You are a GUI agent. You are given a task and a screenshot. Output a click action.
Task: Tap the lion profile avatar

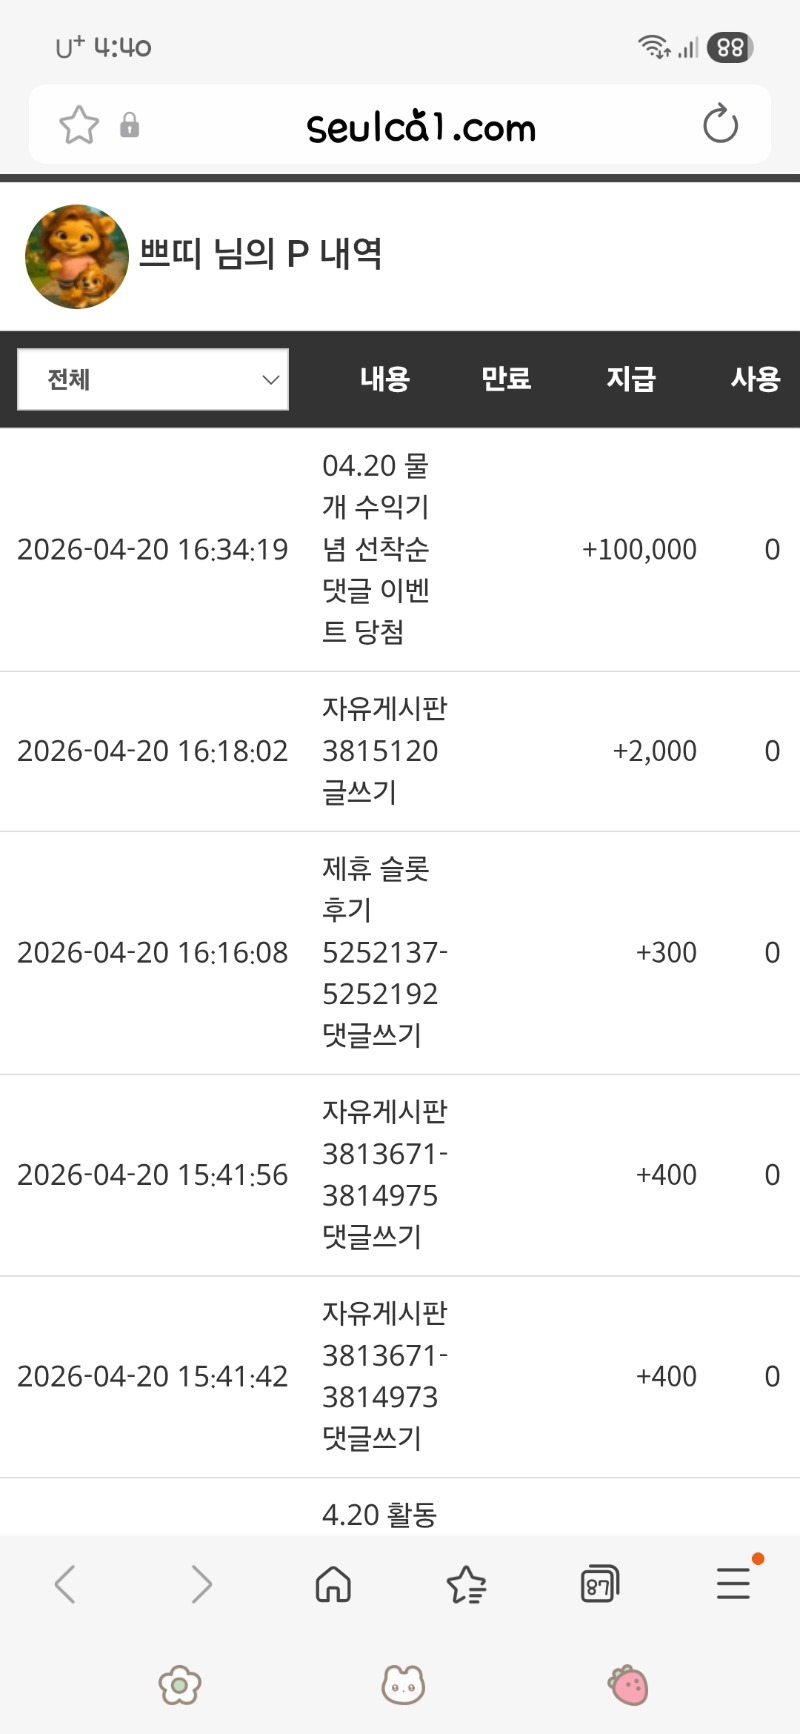(x=77, y=257)
